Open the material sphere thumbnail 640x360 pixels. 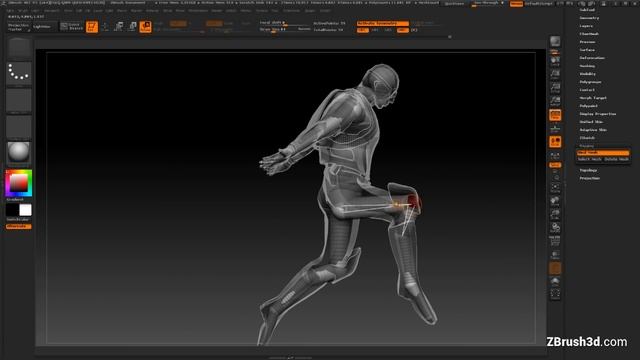[19, 153]
